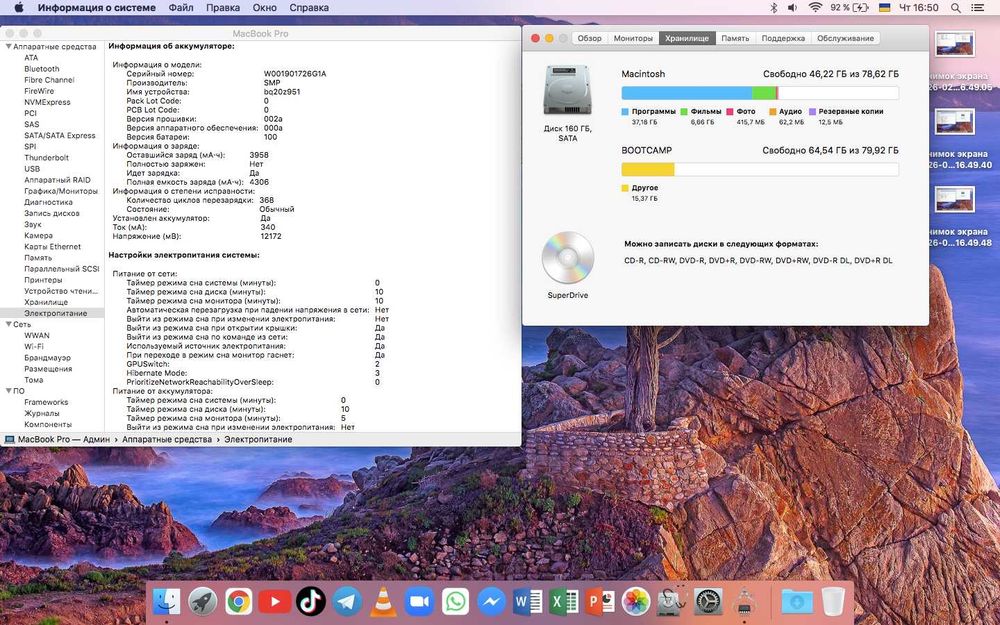
Task: Launch Microsoft Word from the Dock
Action: pyautogui.click(x=527, y=601)
